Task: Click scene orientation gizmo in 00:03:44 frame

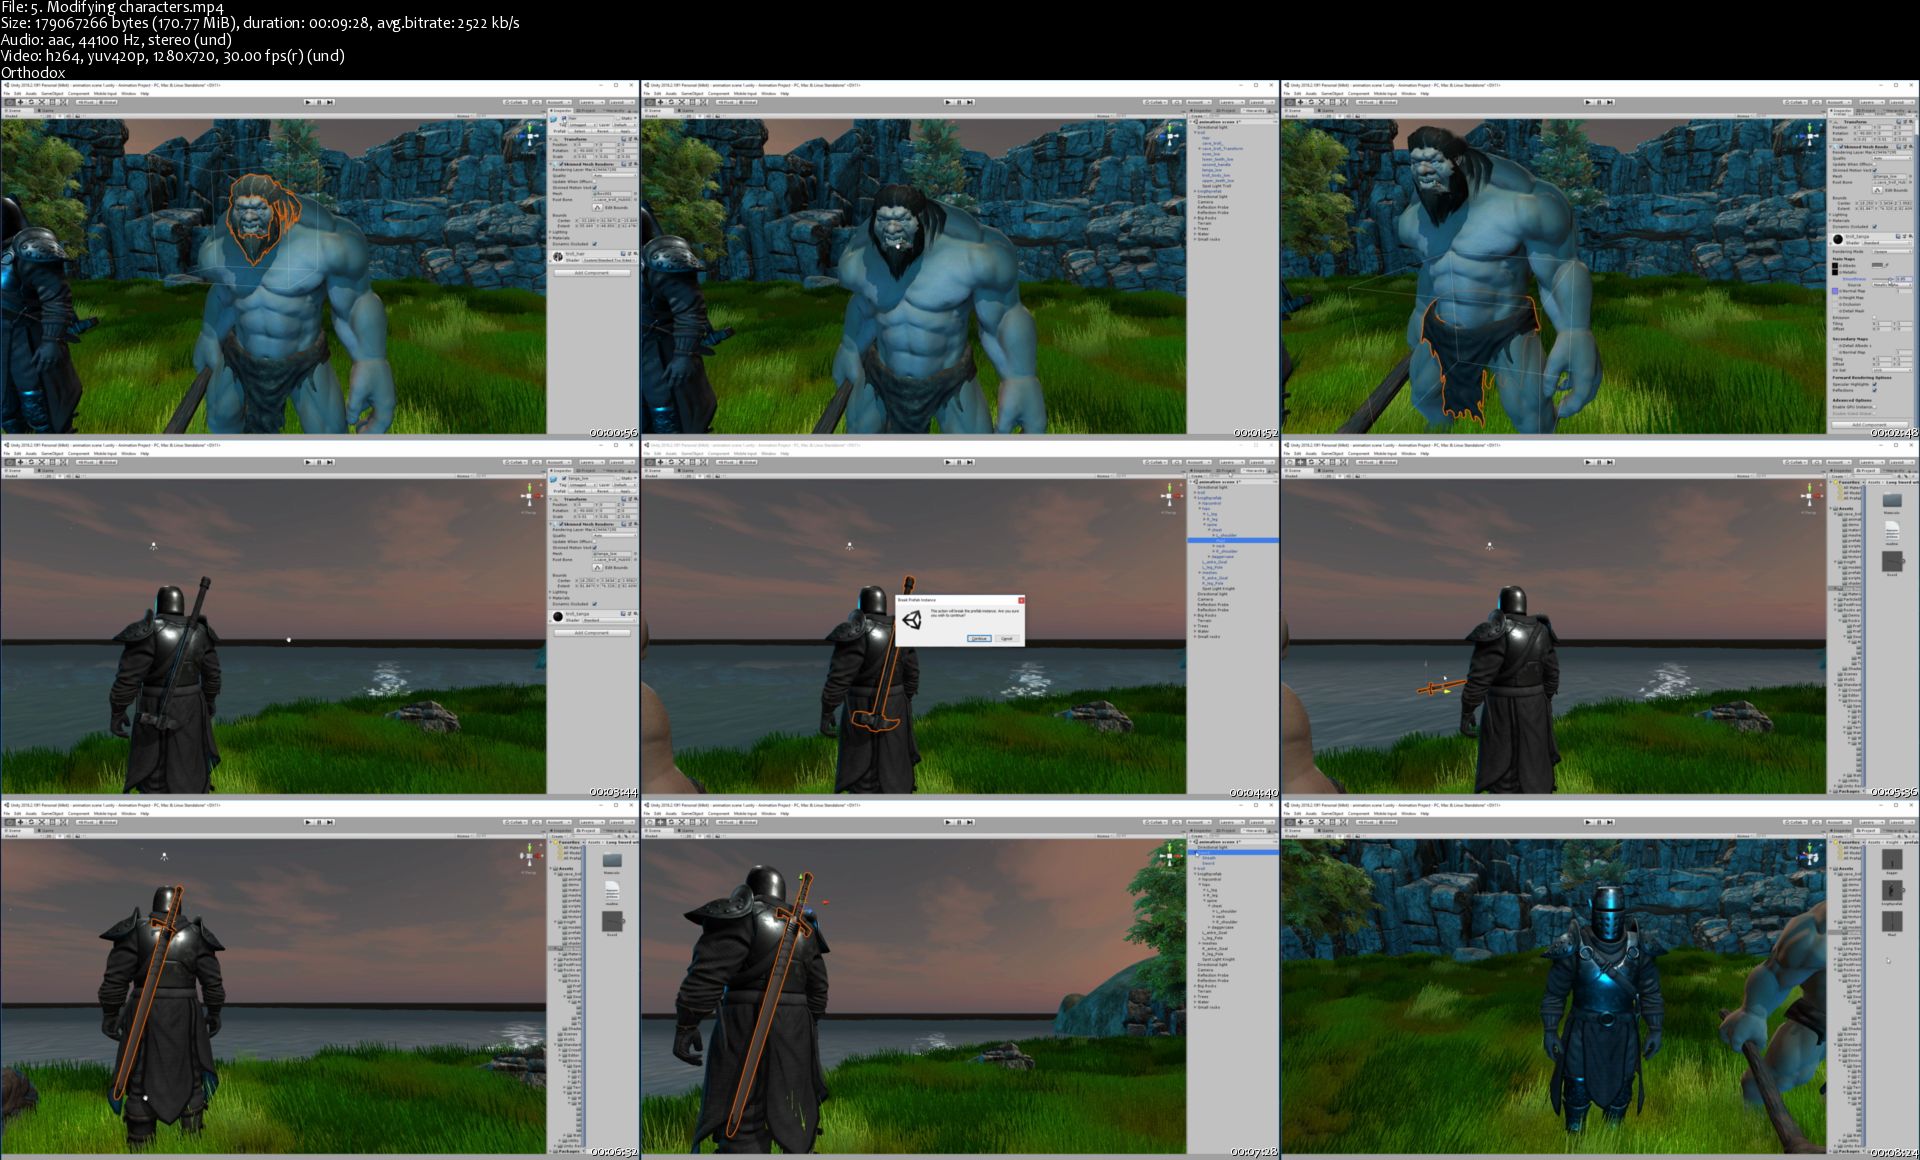Action: (529, 496)
